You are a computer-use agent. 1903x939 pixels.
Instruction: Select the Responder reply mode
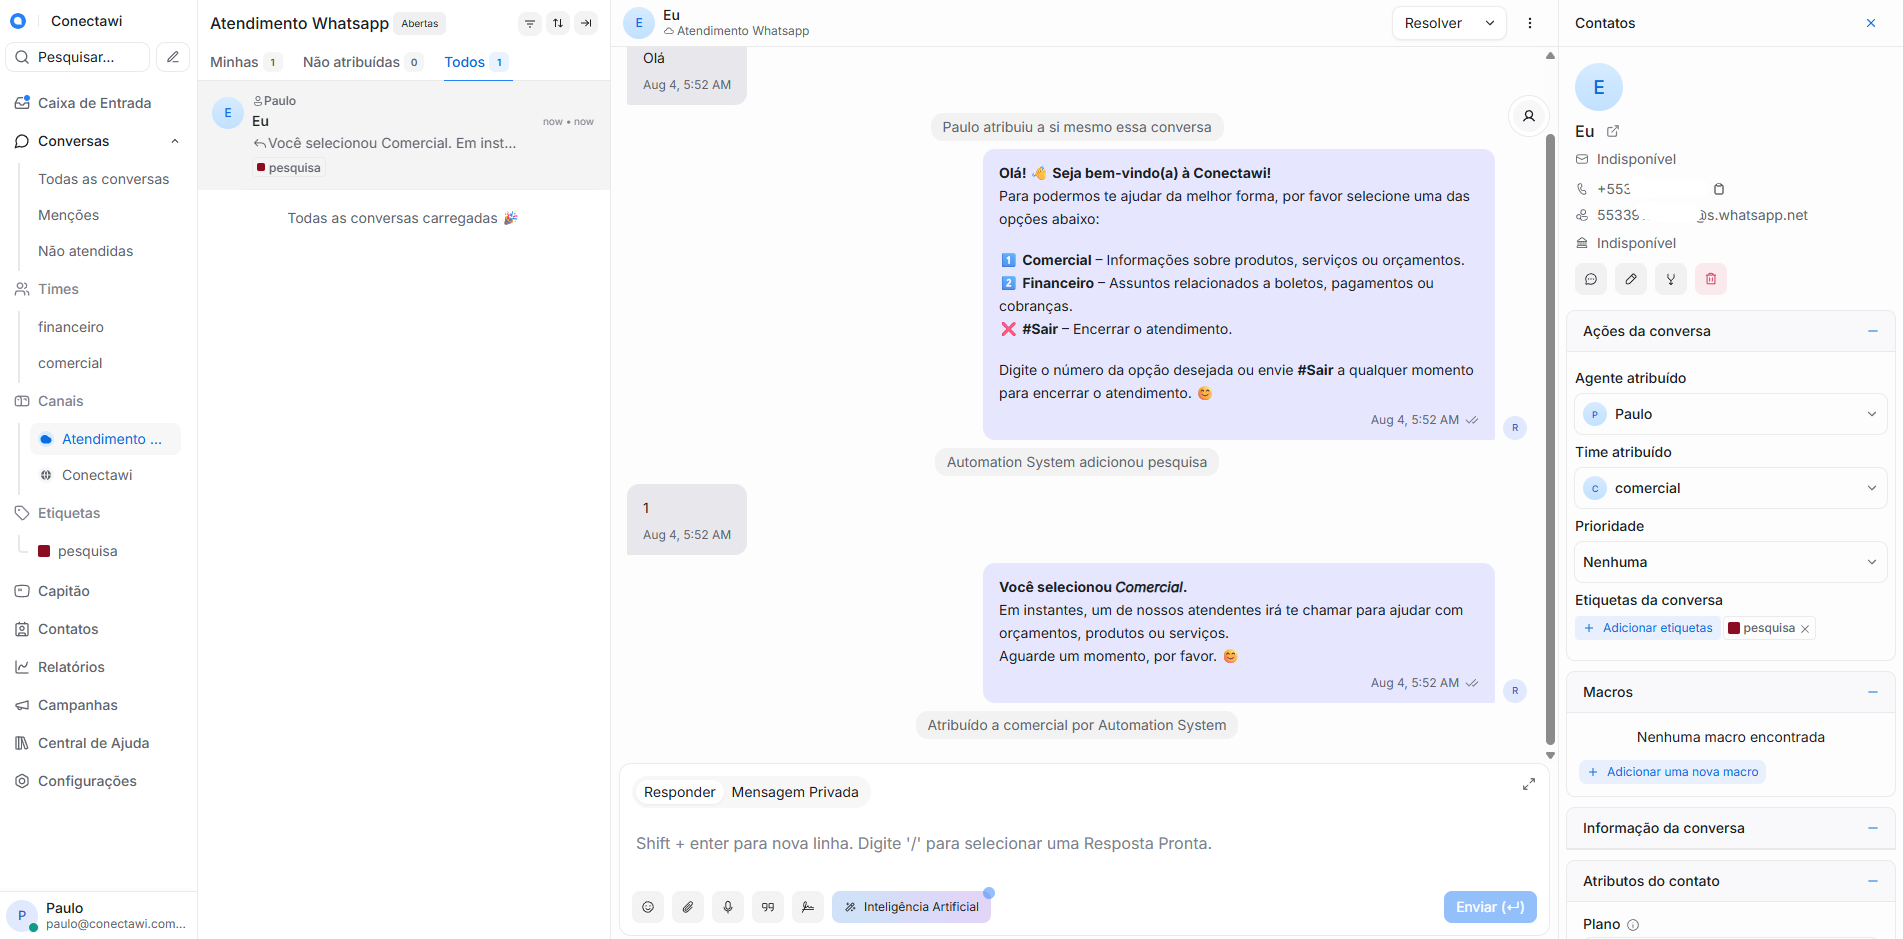pos(679,792)
